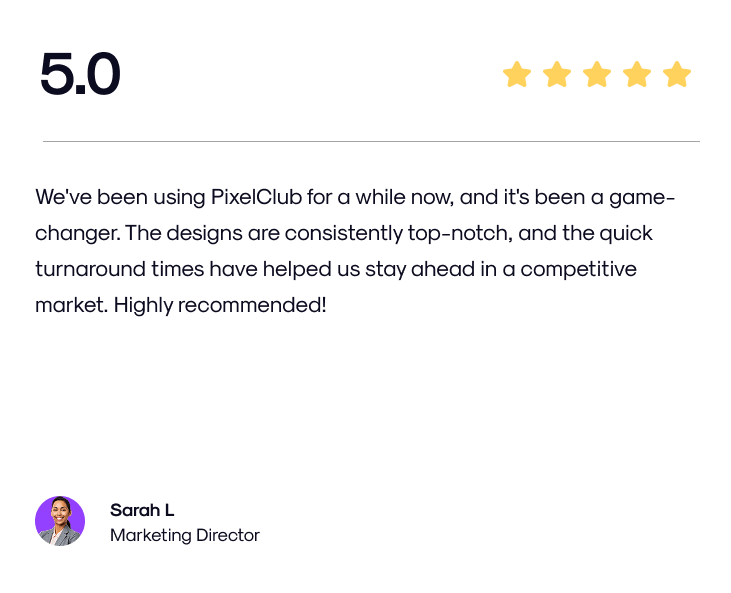Click the middle rating star
Viewport: 731px width, 593px height.
pos(597,75)
